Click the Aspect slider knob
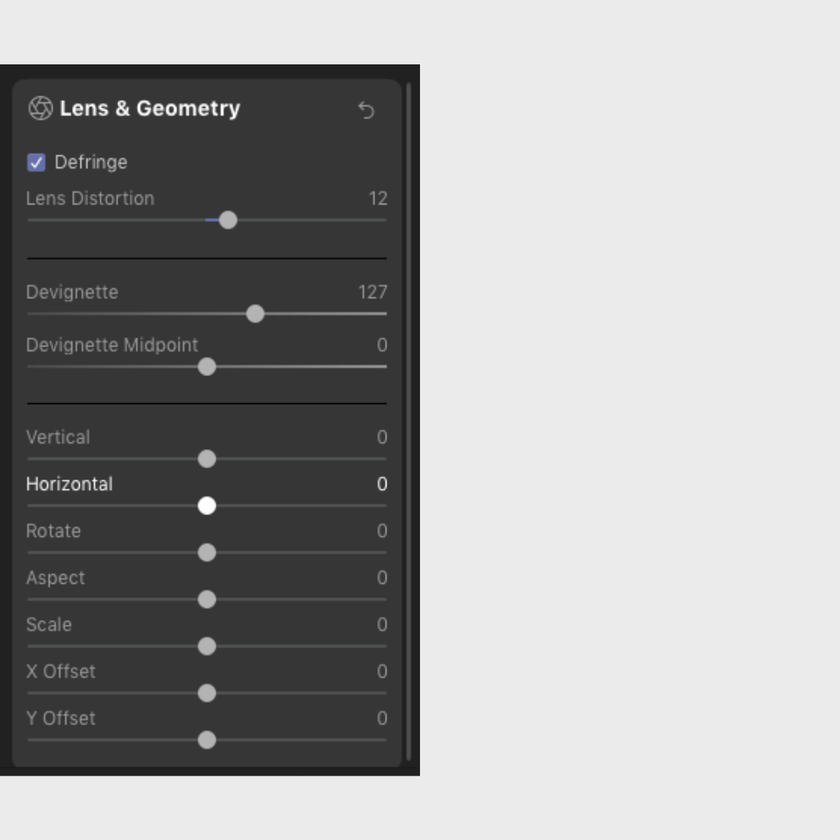840x840 pixels. click(x=207, y=599)
